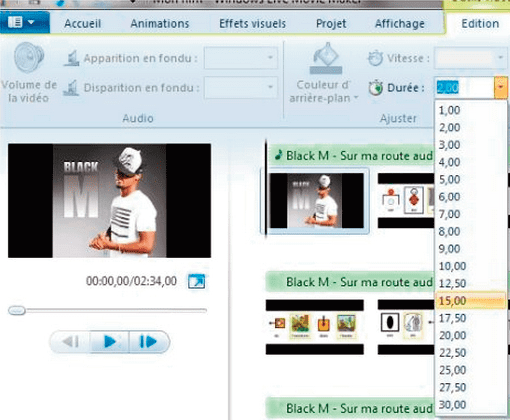Image resolution: width=510 pixels, height=420 pixels.
Task: Open the Animations tab
Action: tap(160, 24)
